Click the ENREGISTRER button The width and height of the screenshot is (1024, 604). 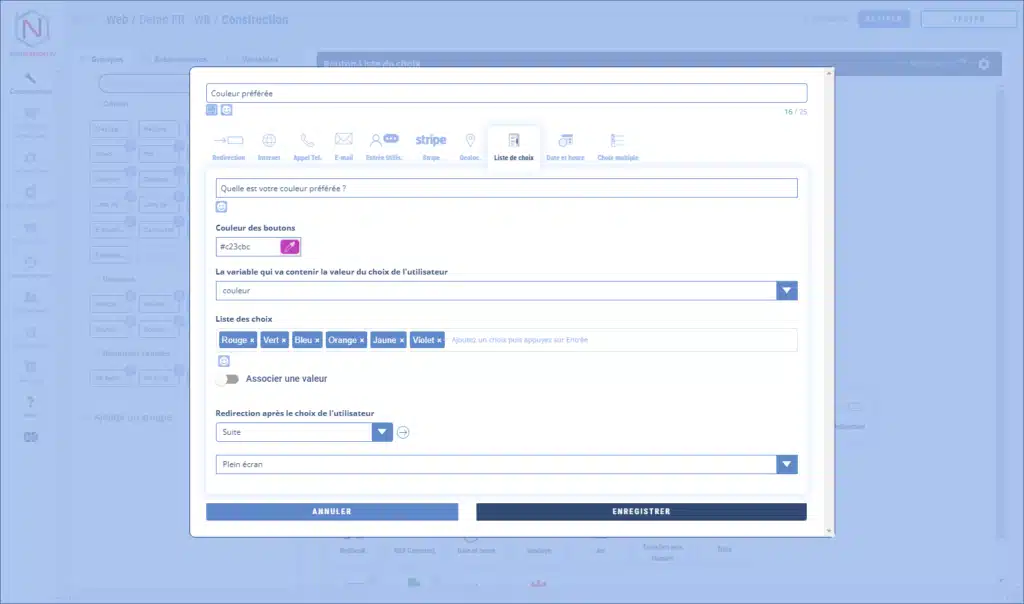(x=641, y=511)
